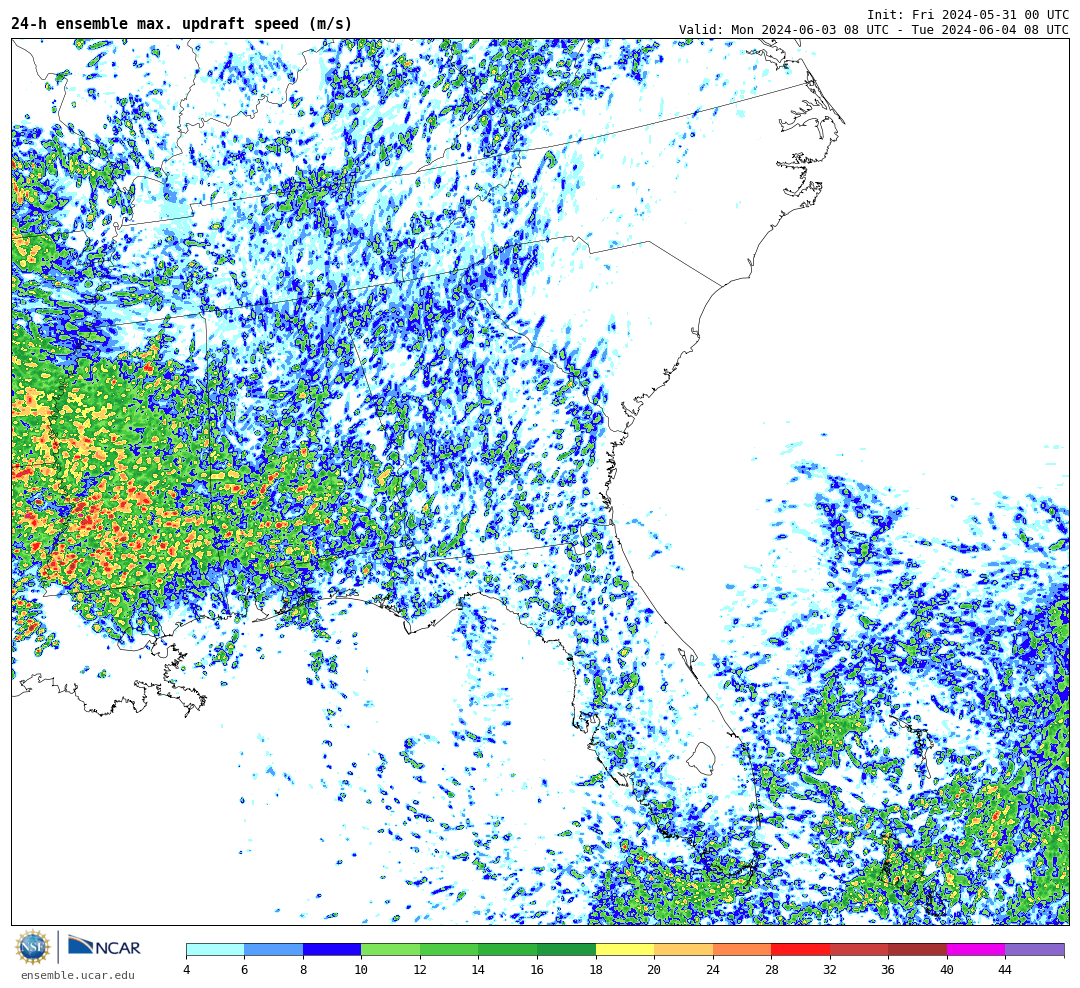Click the green 12–14 colorbar segment

pyautogui.click(x=449, y=949)
